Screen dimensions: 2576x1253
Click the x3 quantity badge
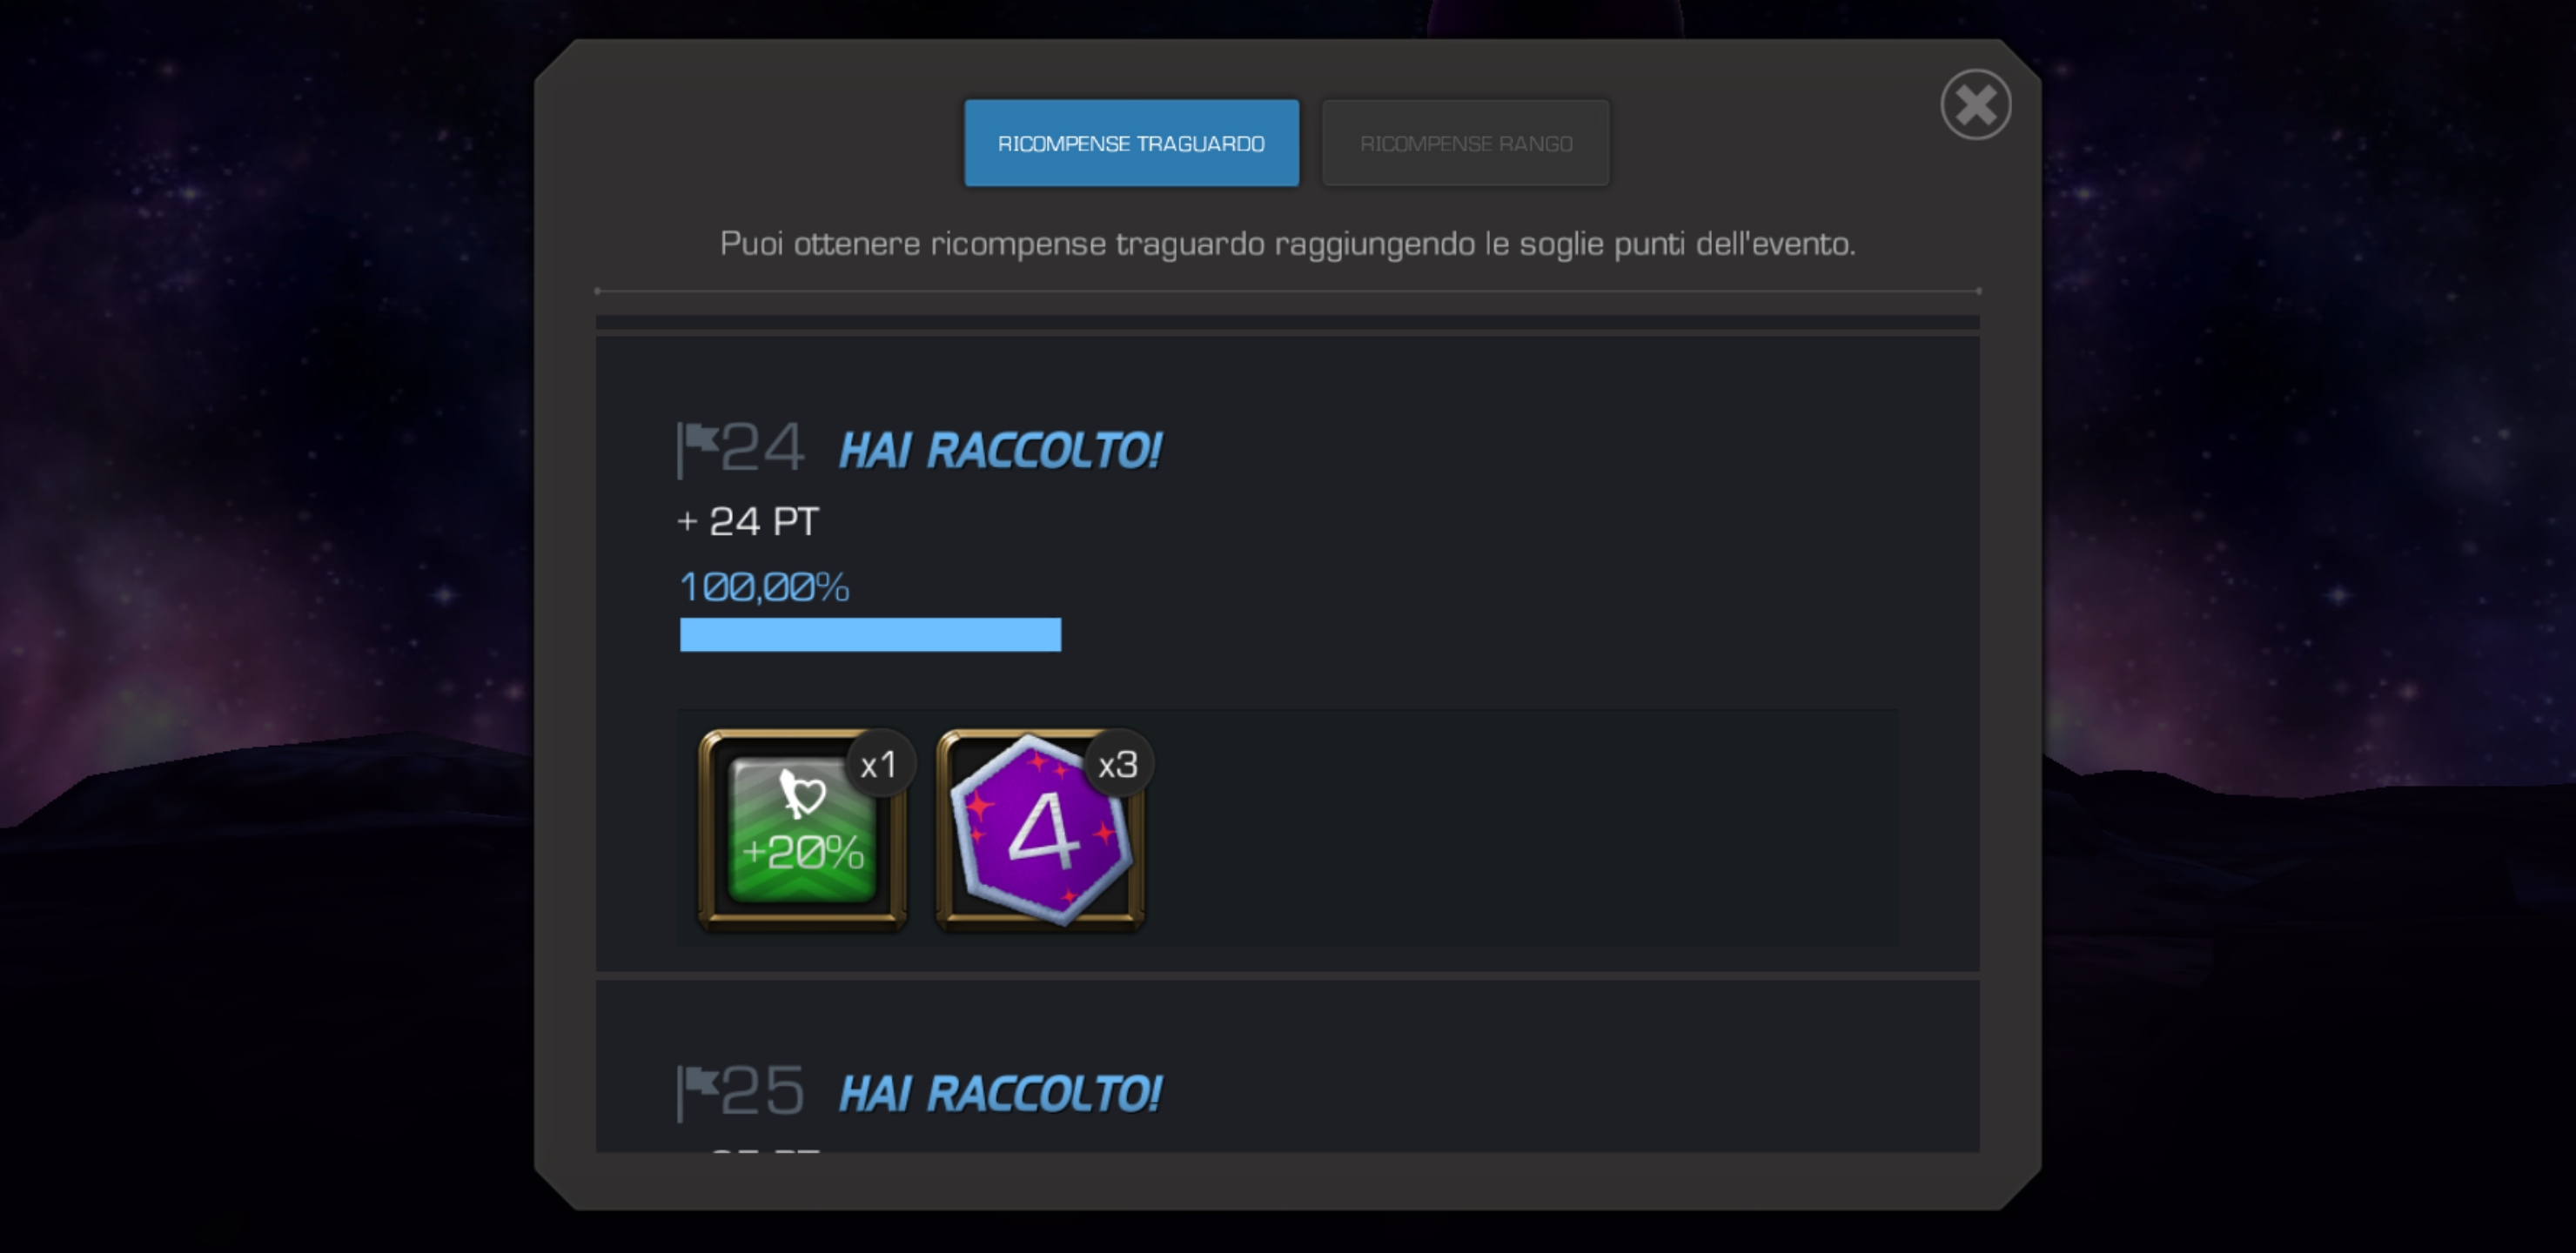tap(1118, 765)
